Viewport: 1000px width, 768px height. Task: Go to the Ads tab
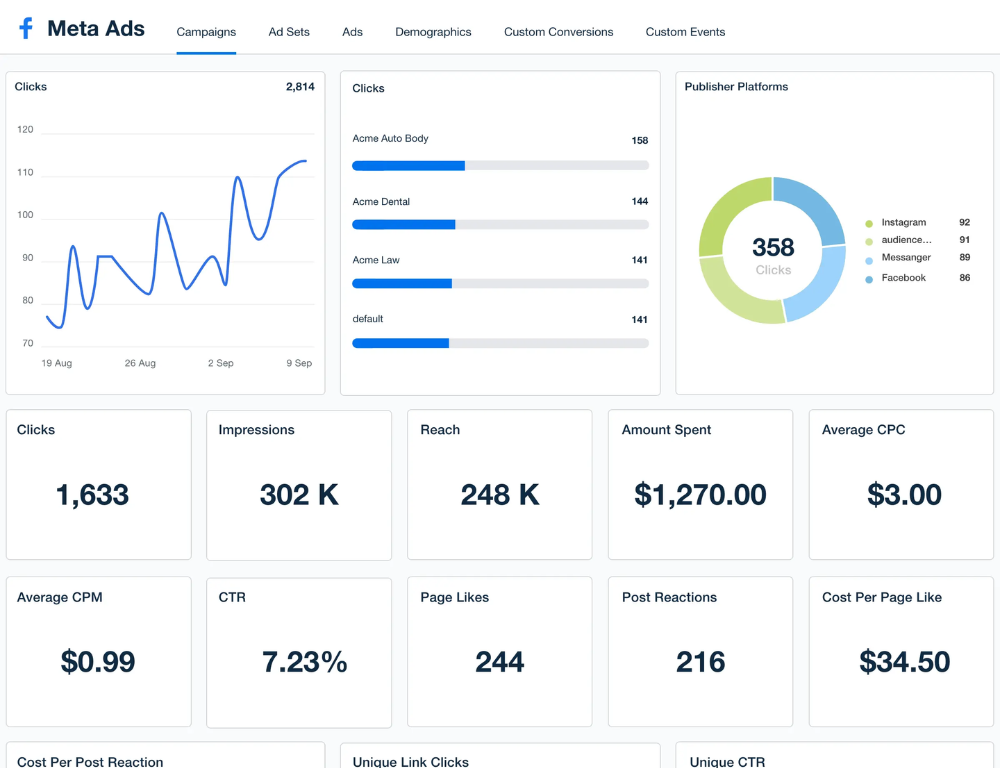coord(352,32)
